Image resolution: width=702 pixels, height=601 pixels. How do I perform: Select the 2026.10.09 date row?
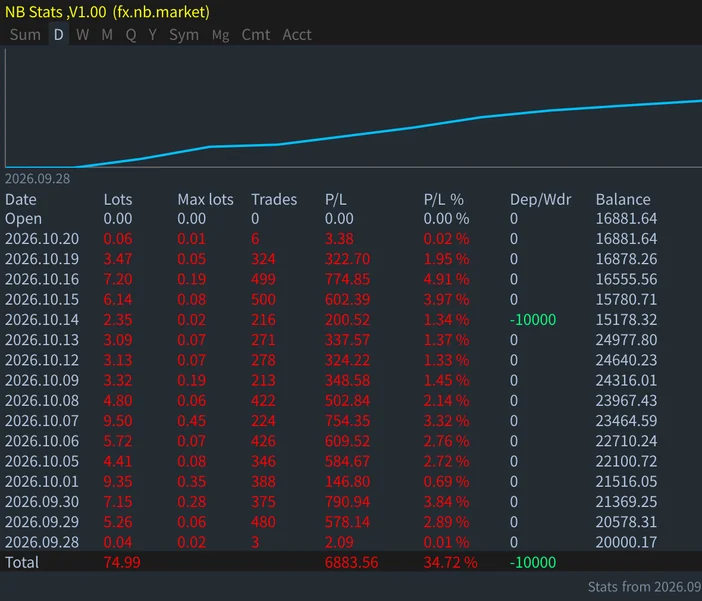tap(42, 380)
